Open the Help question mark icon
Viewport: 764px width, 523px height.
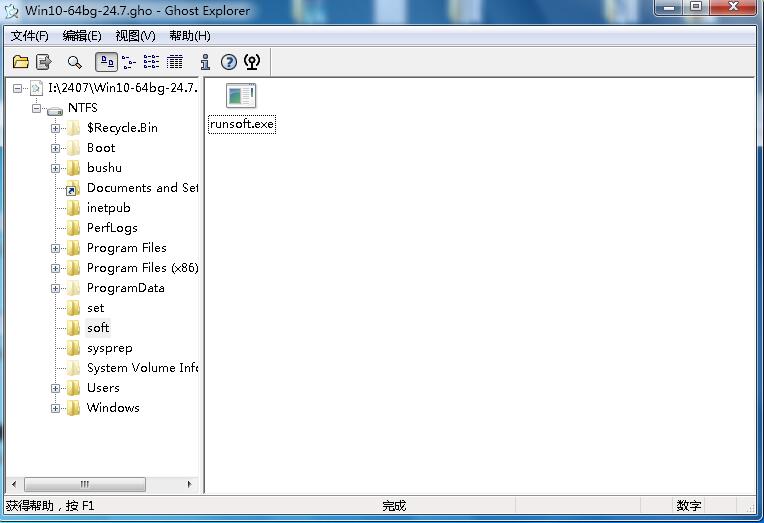[x=229, y=62]
